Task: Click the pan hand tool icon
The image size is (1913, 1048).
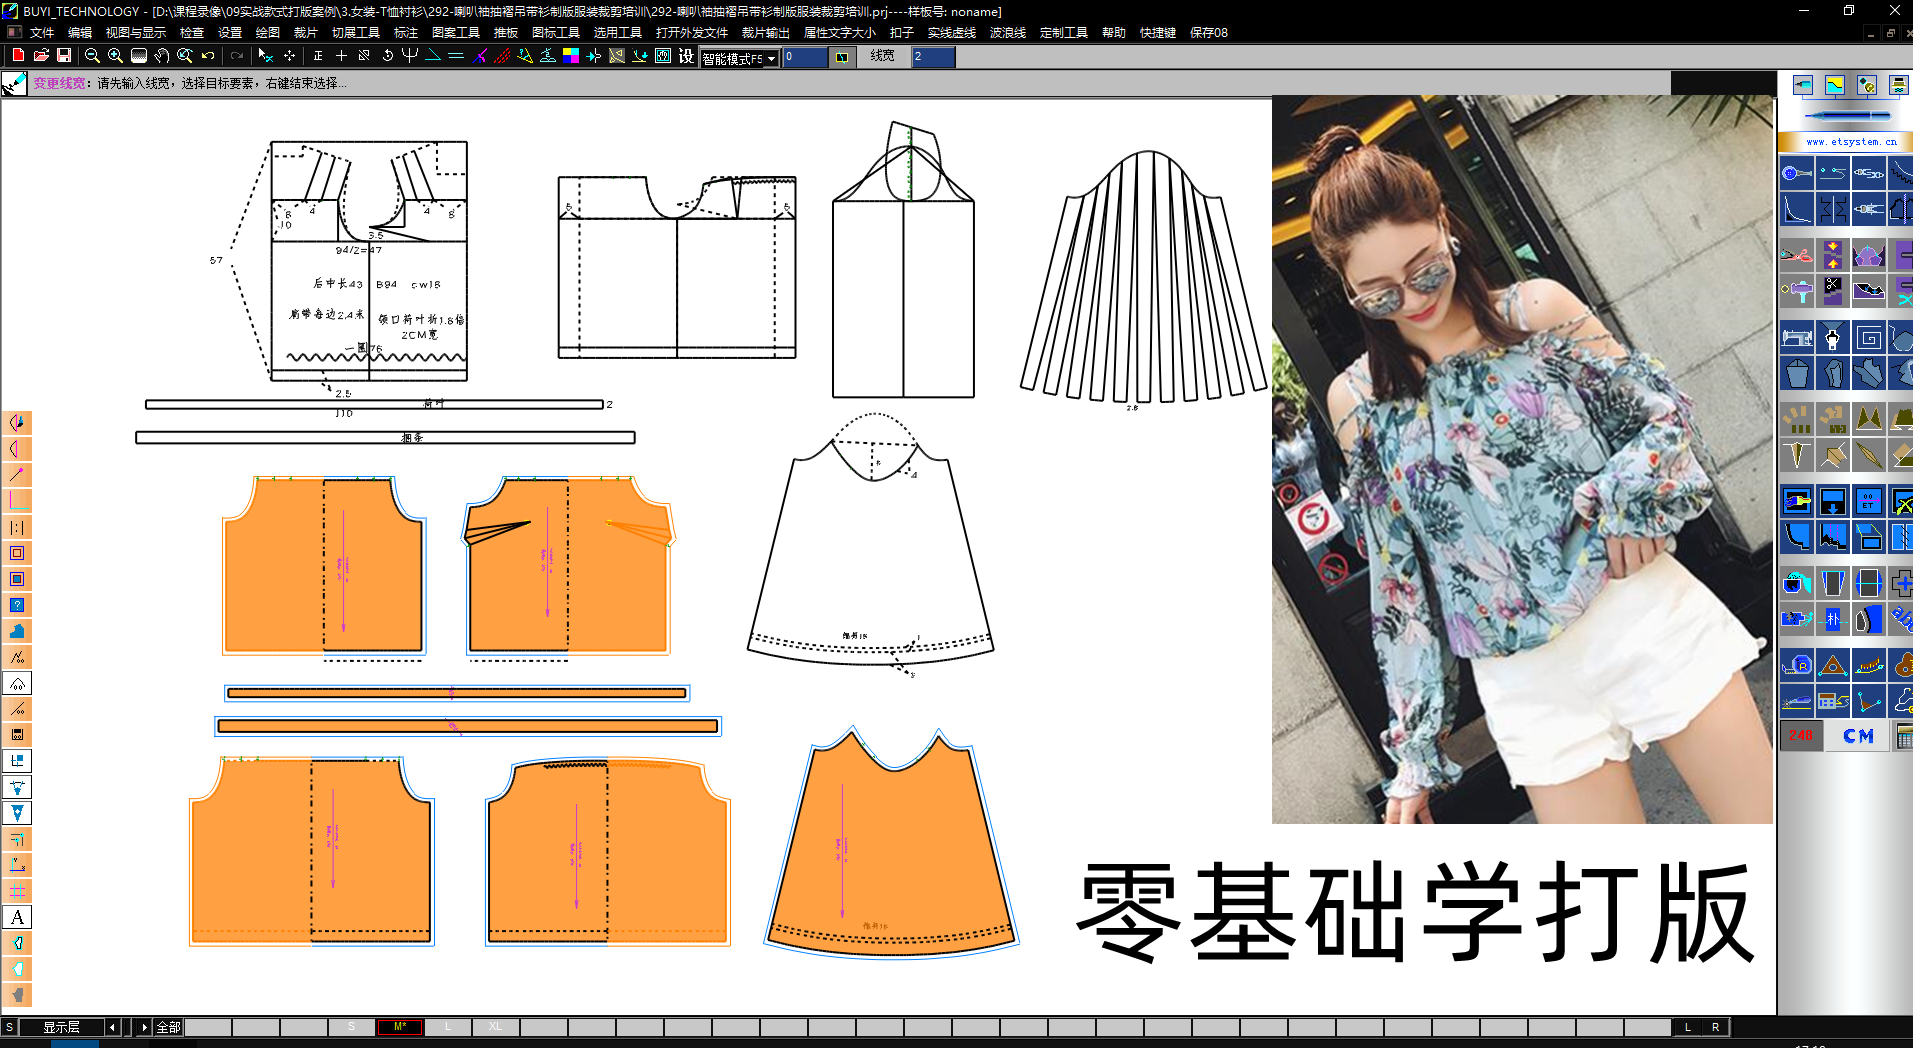Action: coord(161,56)
